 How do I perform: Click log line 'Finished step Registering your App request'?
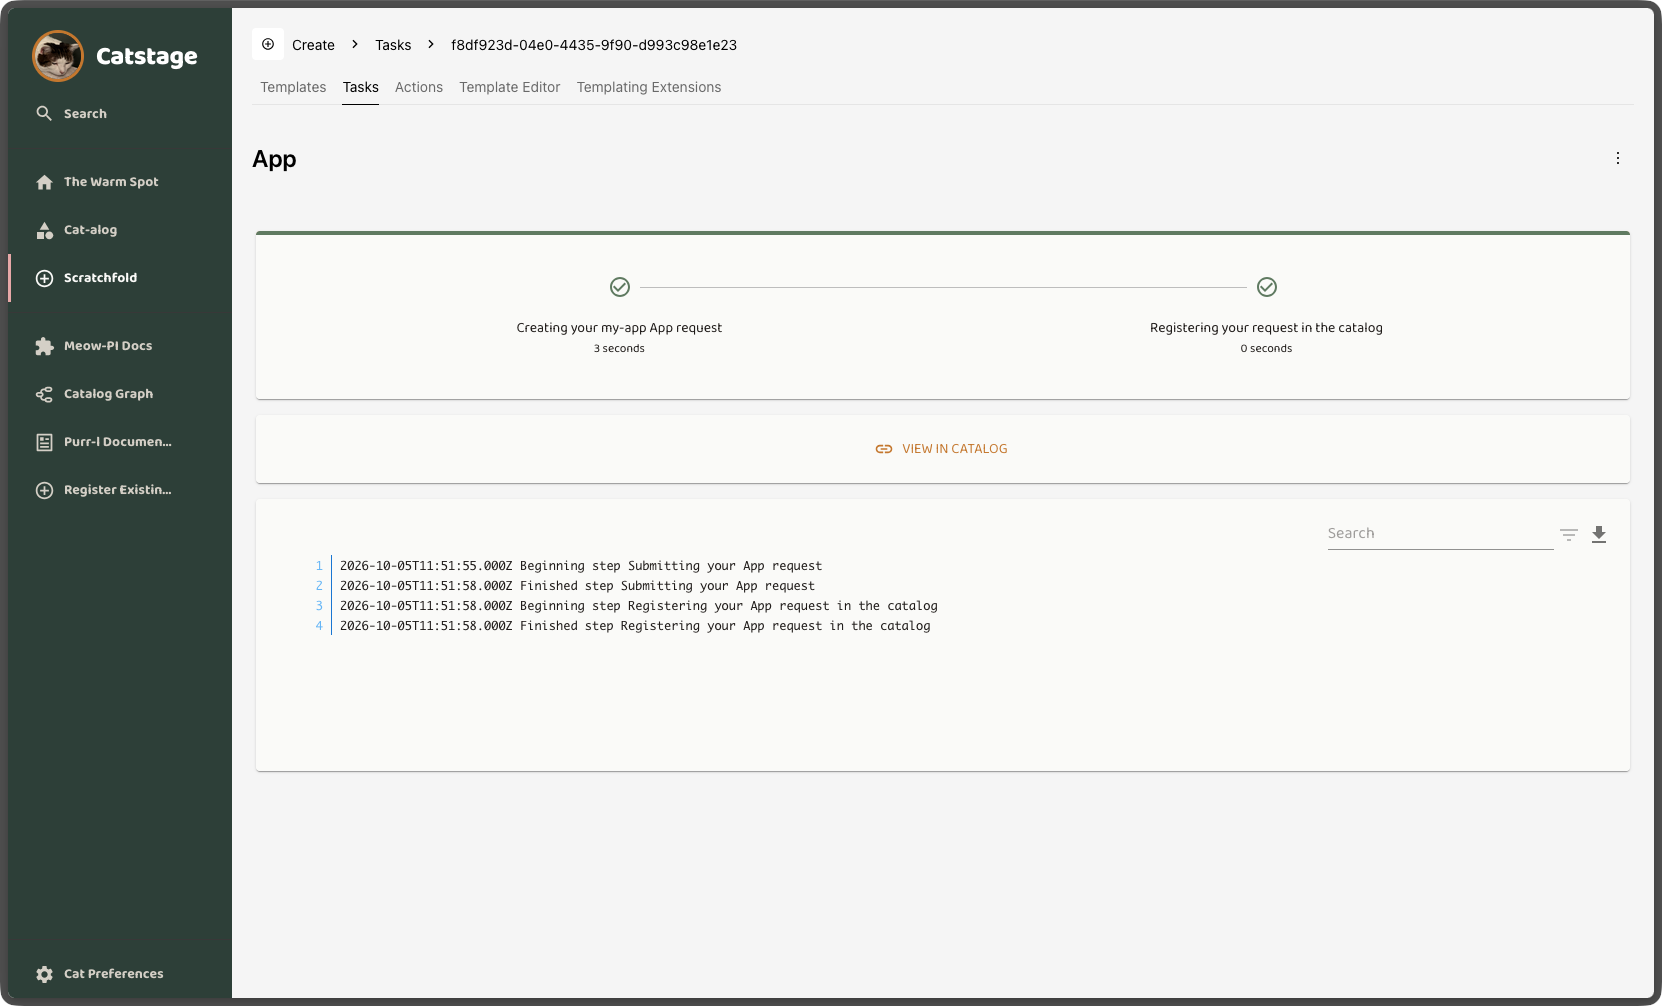pyautogui.click(x=635, y=626)
